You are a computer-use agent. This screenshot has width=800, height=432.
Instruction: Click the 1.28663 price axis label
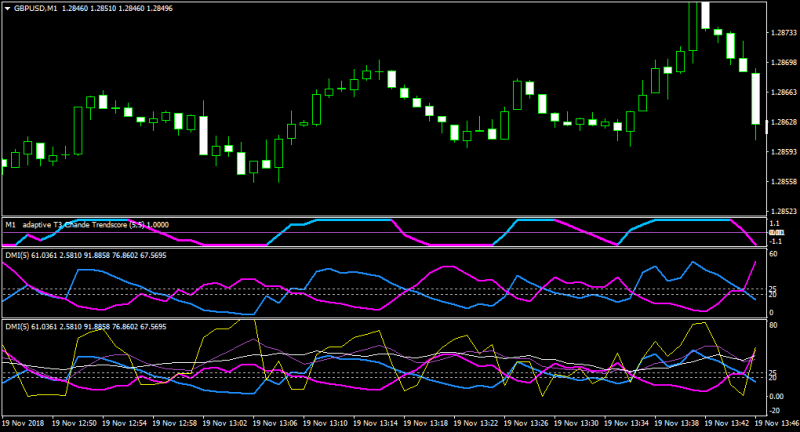click(x=783, y=92)
